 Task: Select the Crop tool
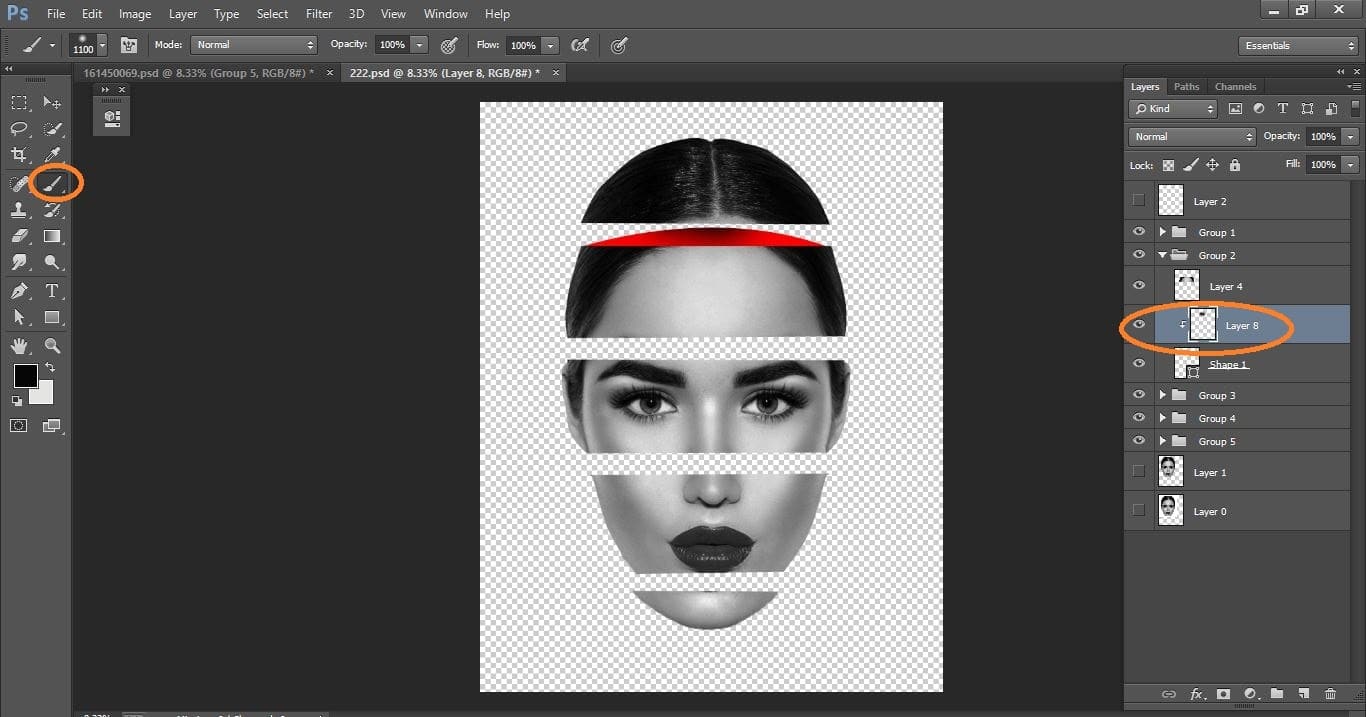point(19,155)
